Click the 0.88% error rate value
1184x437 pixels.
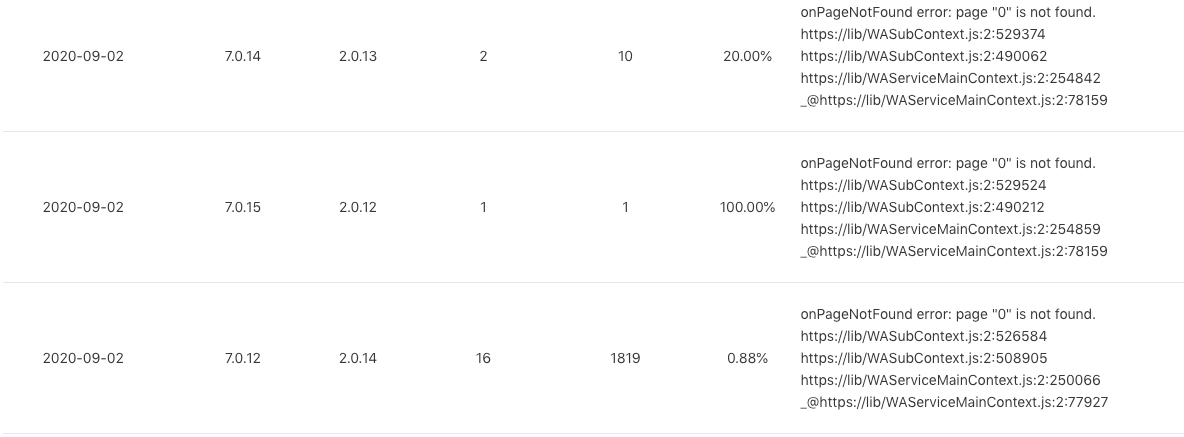[x=748, y=359]
